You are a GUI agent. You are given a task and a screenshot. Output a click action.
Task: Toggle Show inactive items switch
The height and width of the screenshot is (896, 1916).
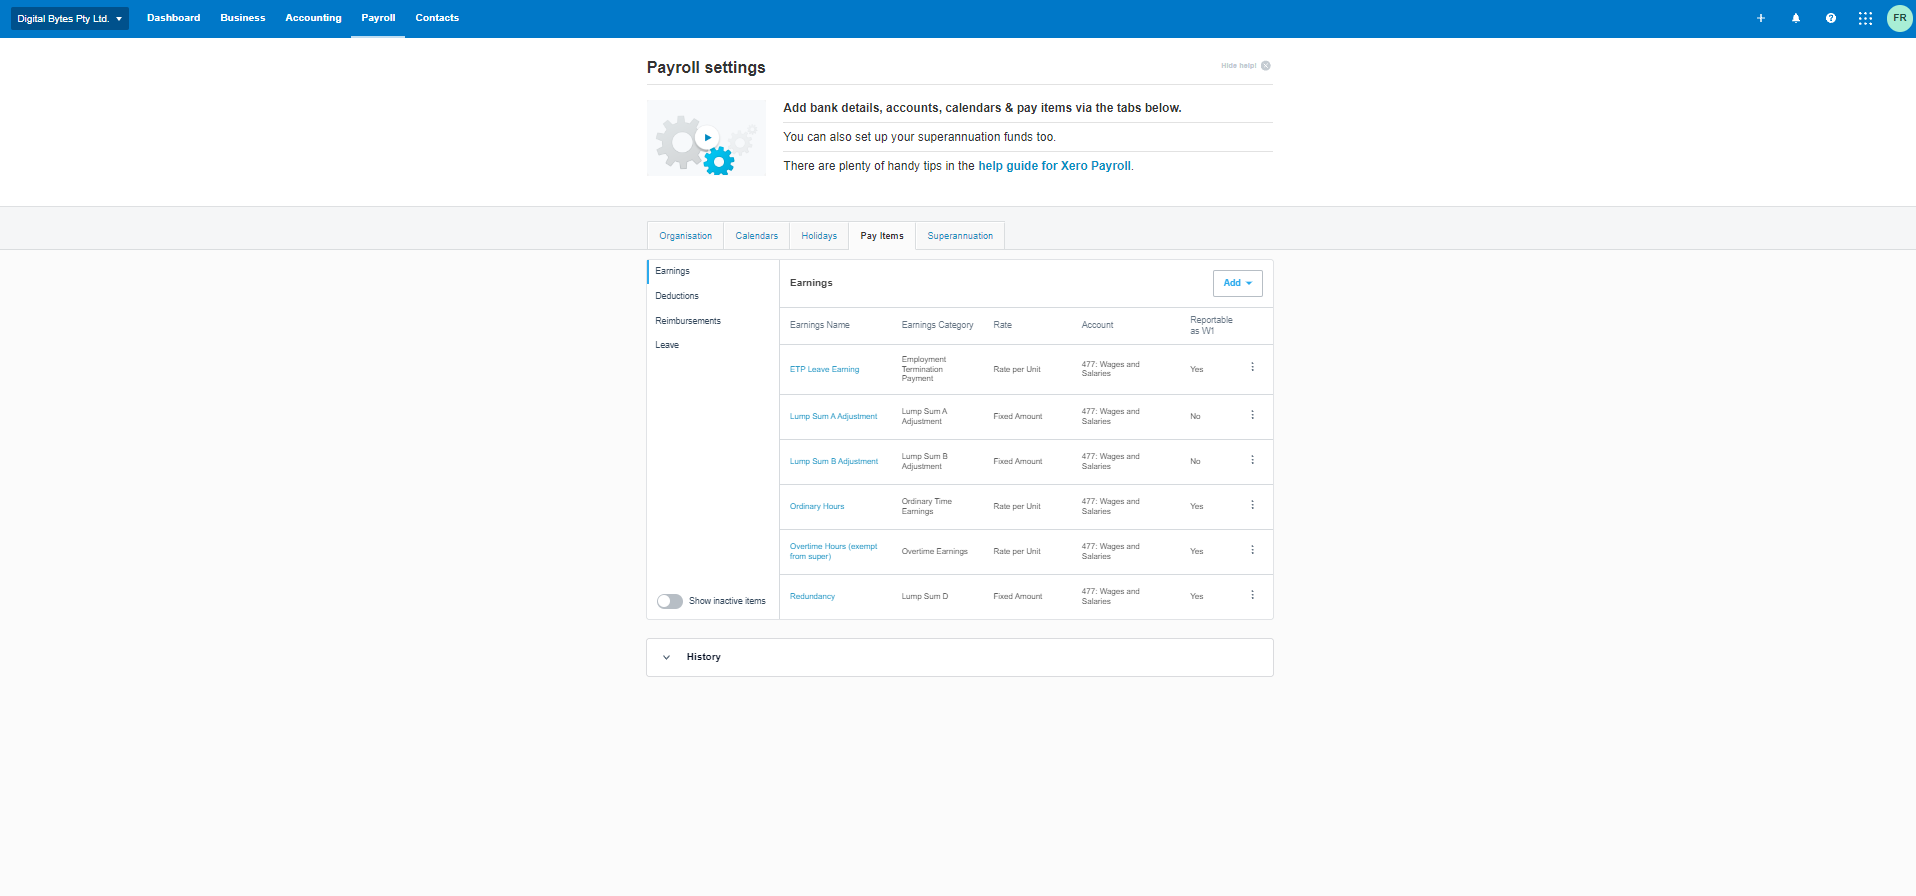[x=670, y=601]
